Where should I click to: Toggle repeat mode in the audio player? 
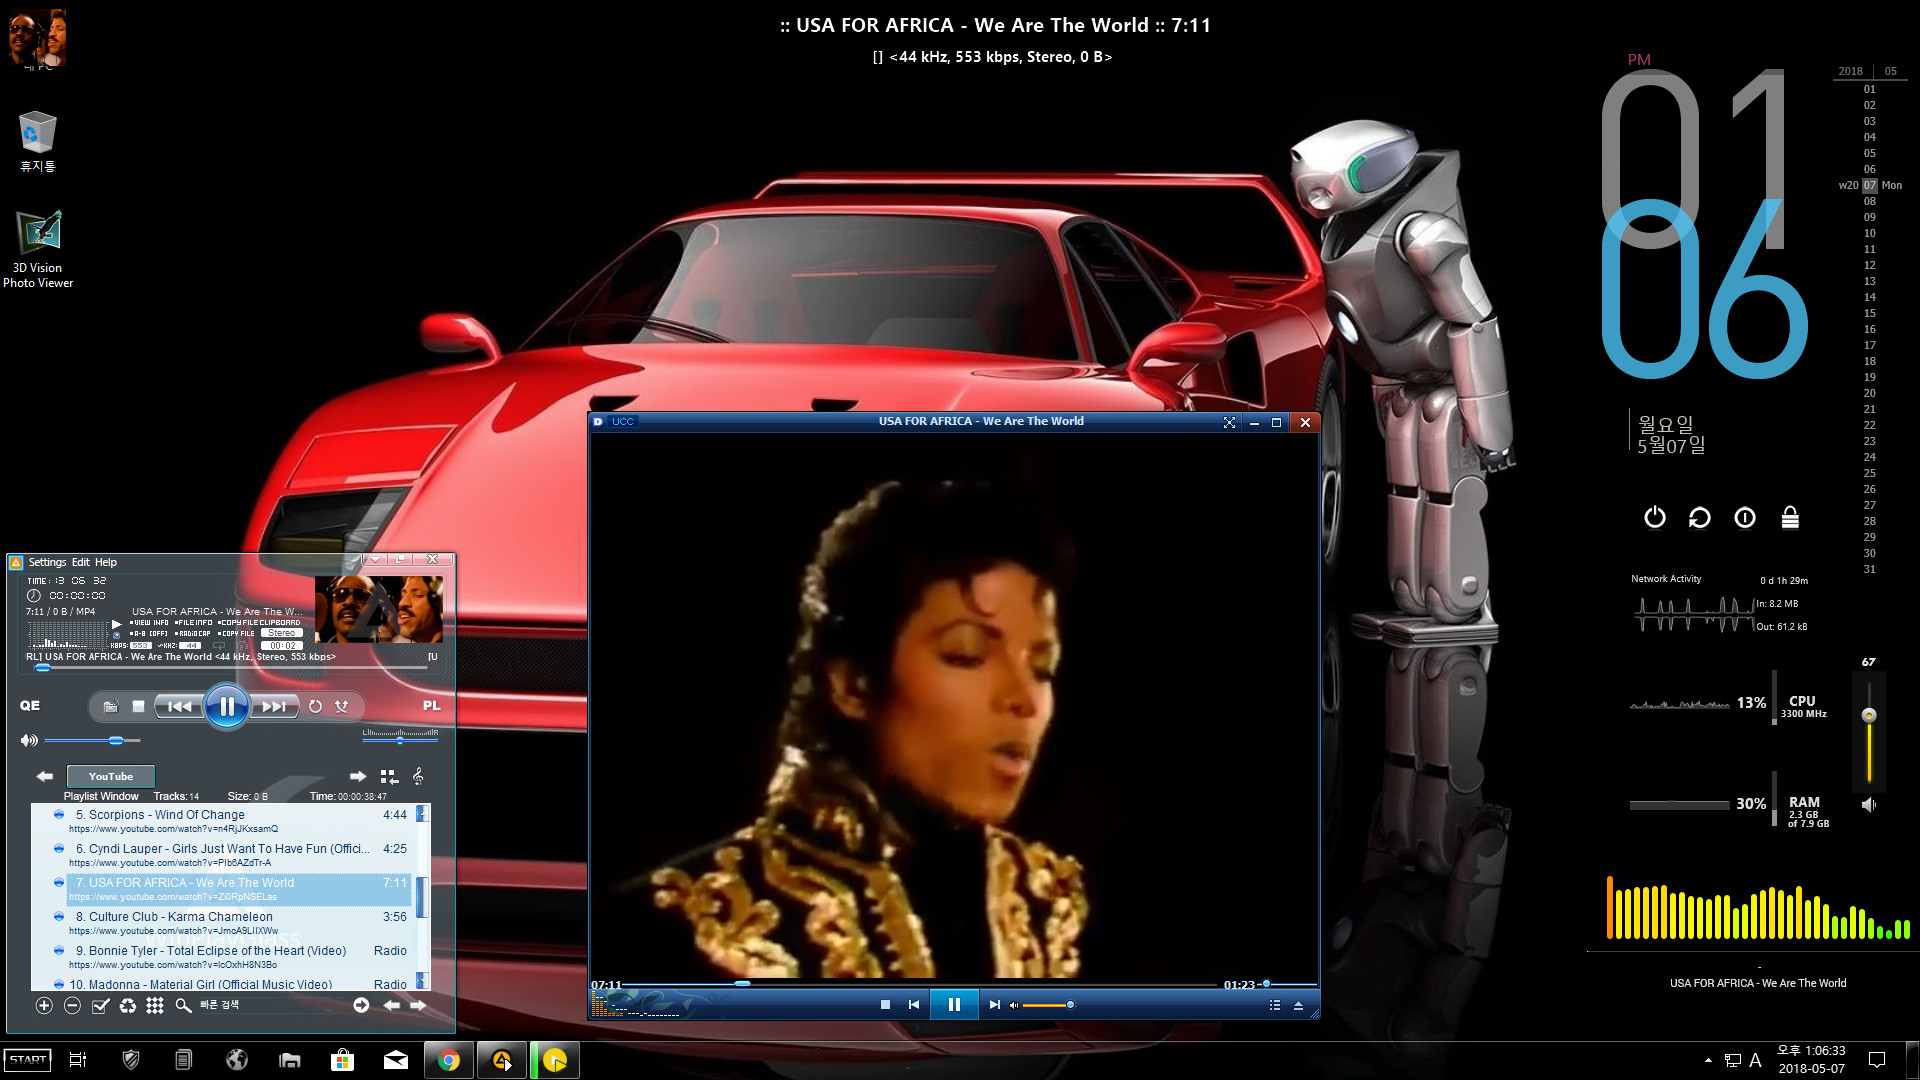(x=315, y=706)
